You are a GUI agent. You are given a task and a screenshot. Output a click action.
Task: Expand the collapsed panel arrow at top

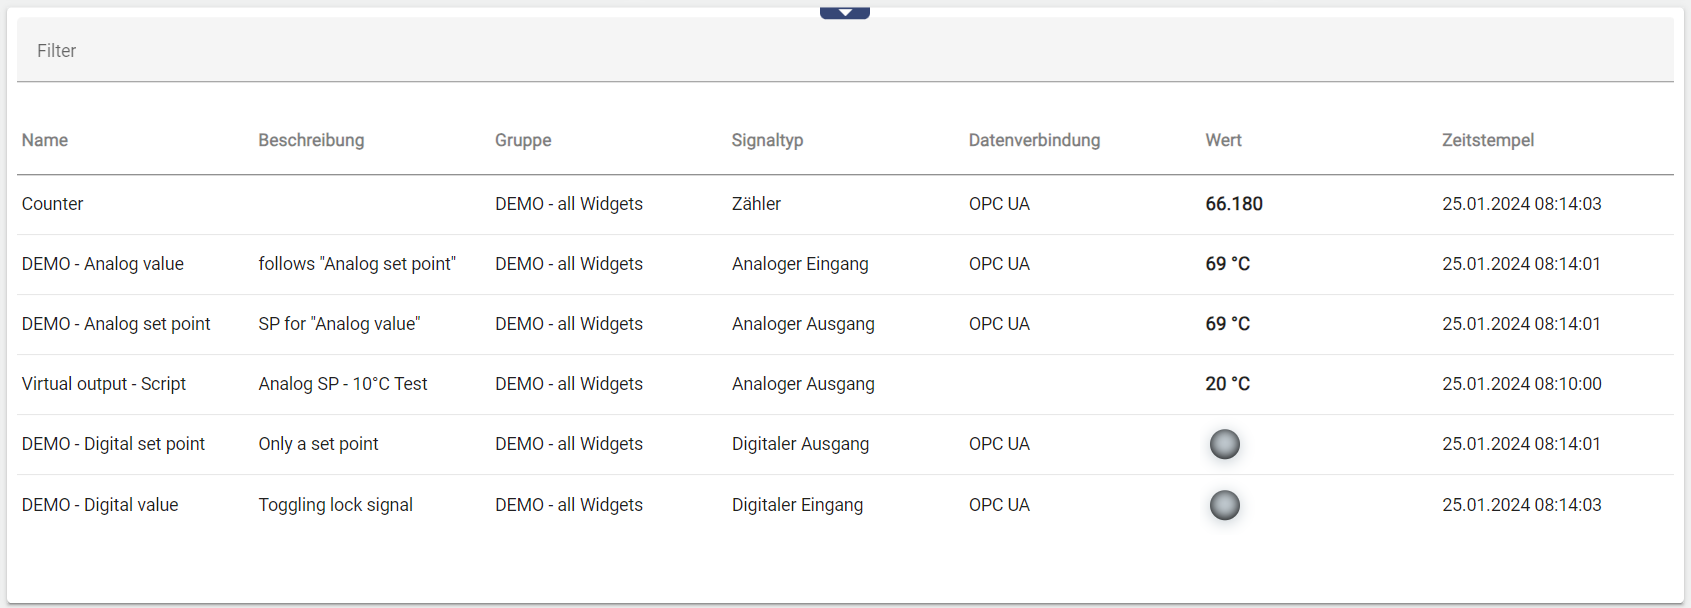845,13
